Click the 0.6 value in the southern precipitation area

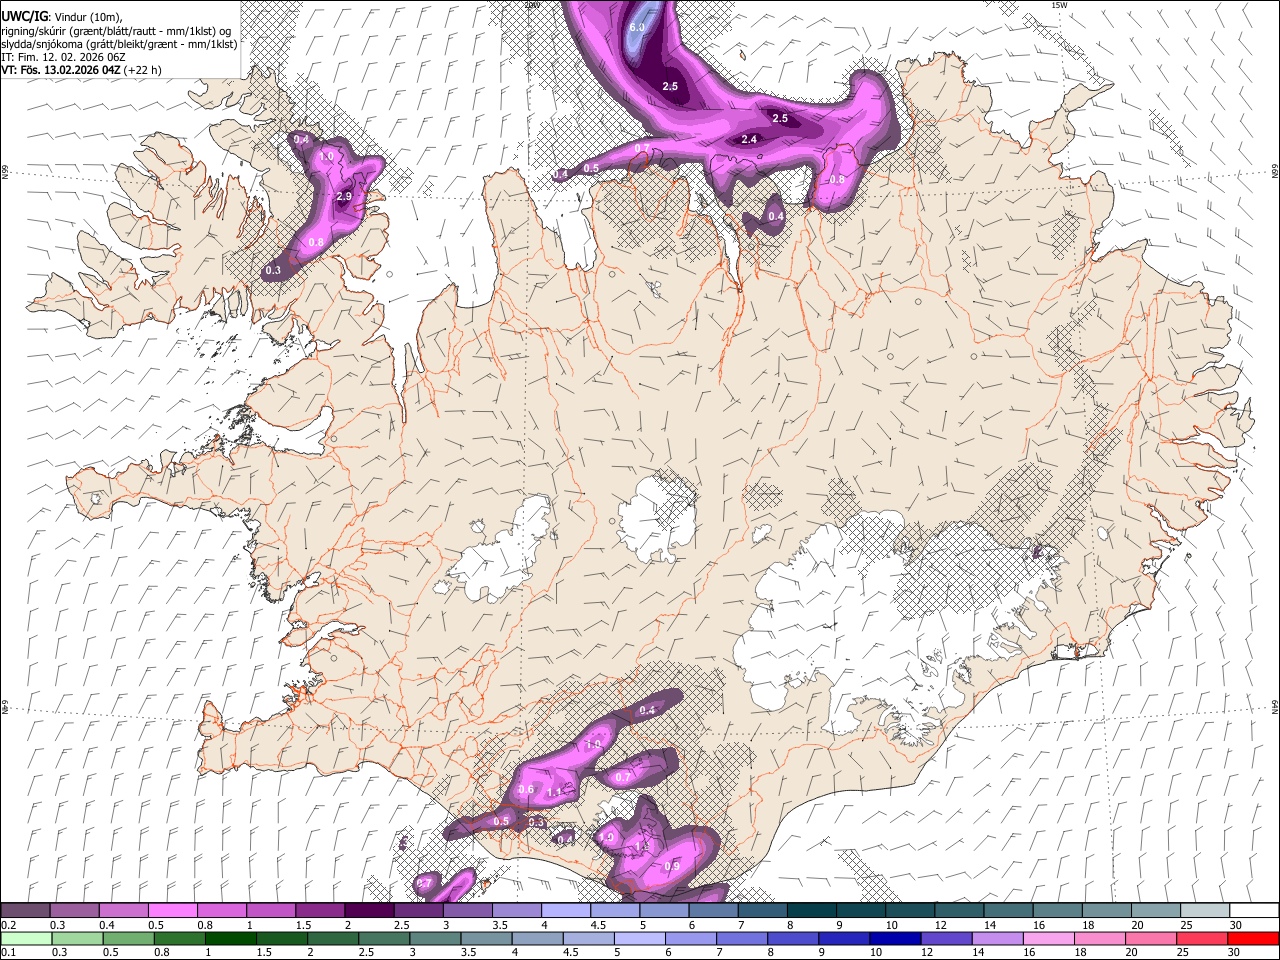[x=527, y=789]
